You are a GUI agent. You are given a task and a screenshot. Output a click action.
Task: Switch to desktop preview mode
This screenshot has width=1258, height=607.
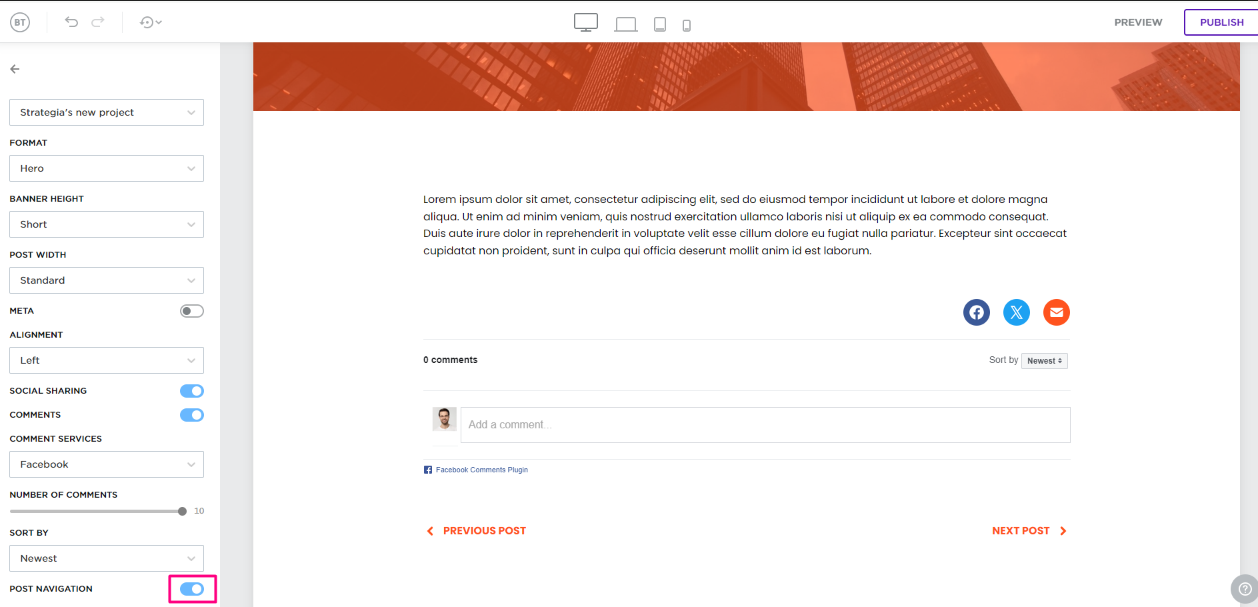pos(586,22)
